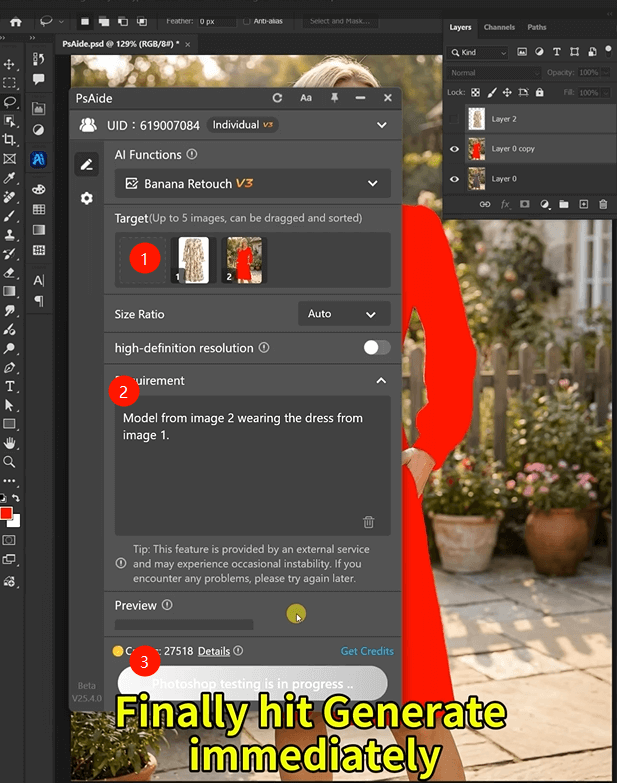Clear requirement text with trash icon

click(368, 522)
